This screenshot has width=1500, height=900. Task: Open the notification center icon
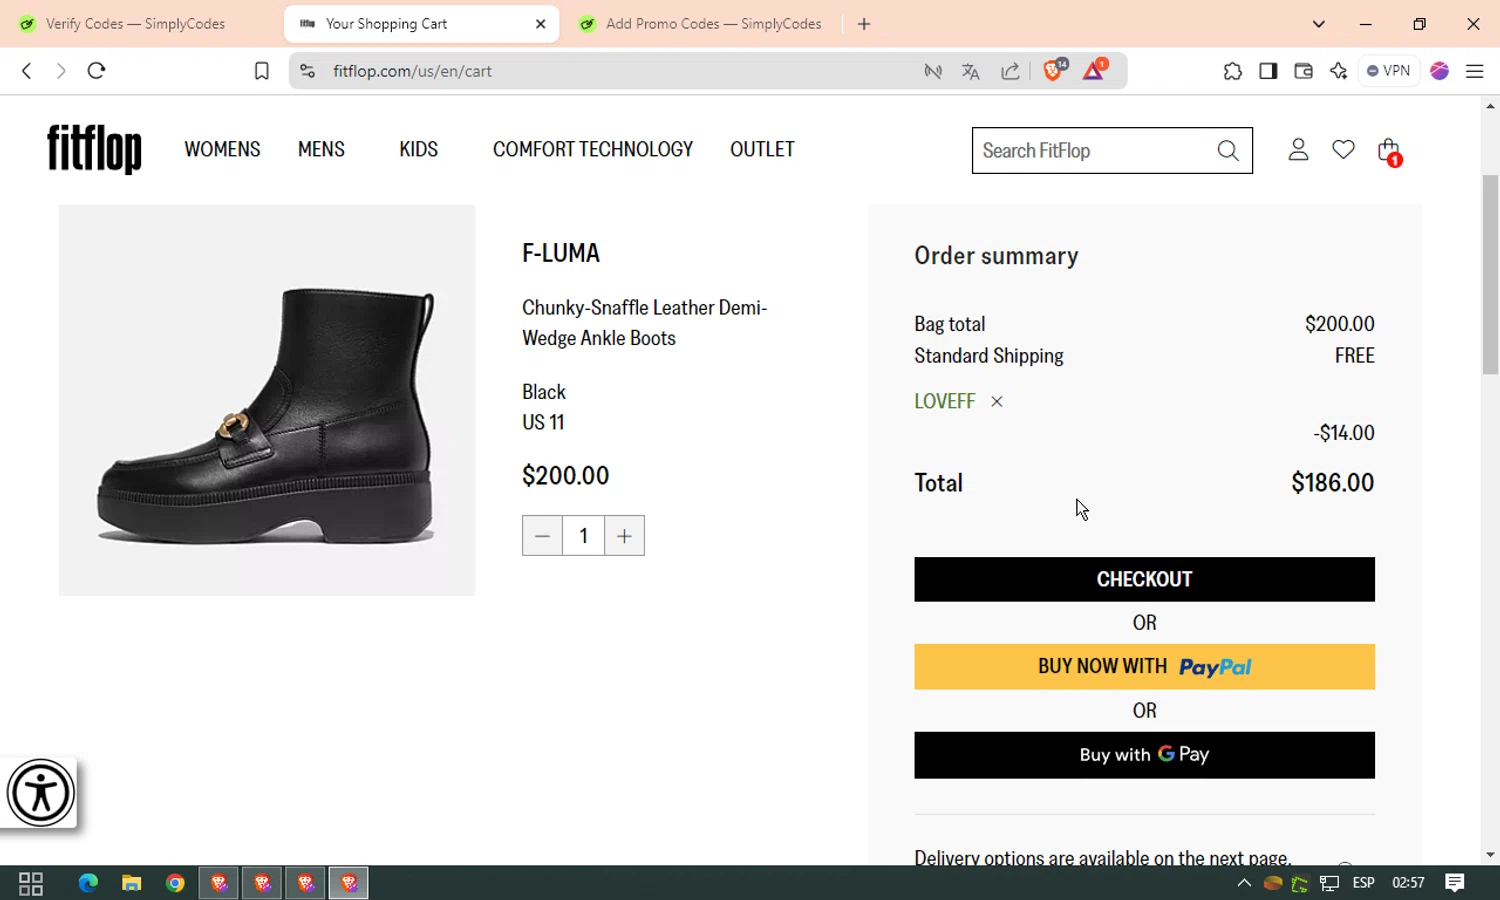point(1455,883)
